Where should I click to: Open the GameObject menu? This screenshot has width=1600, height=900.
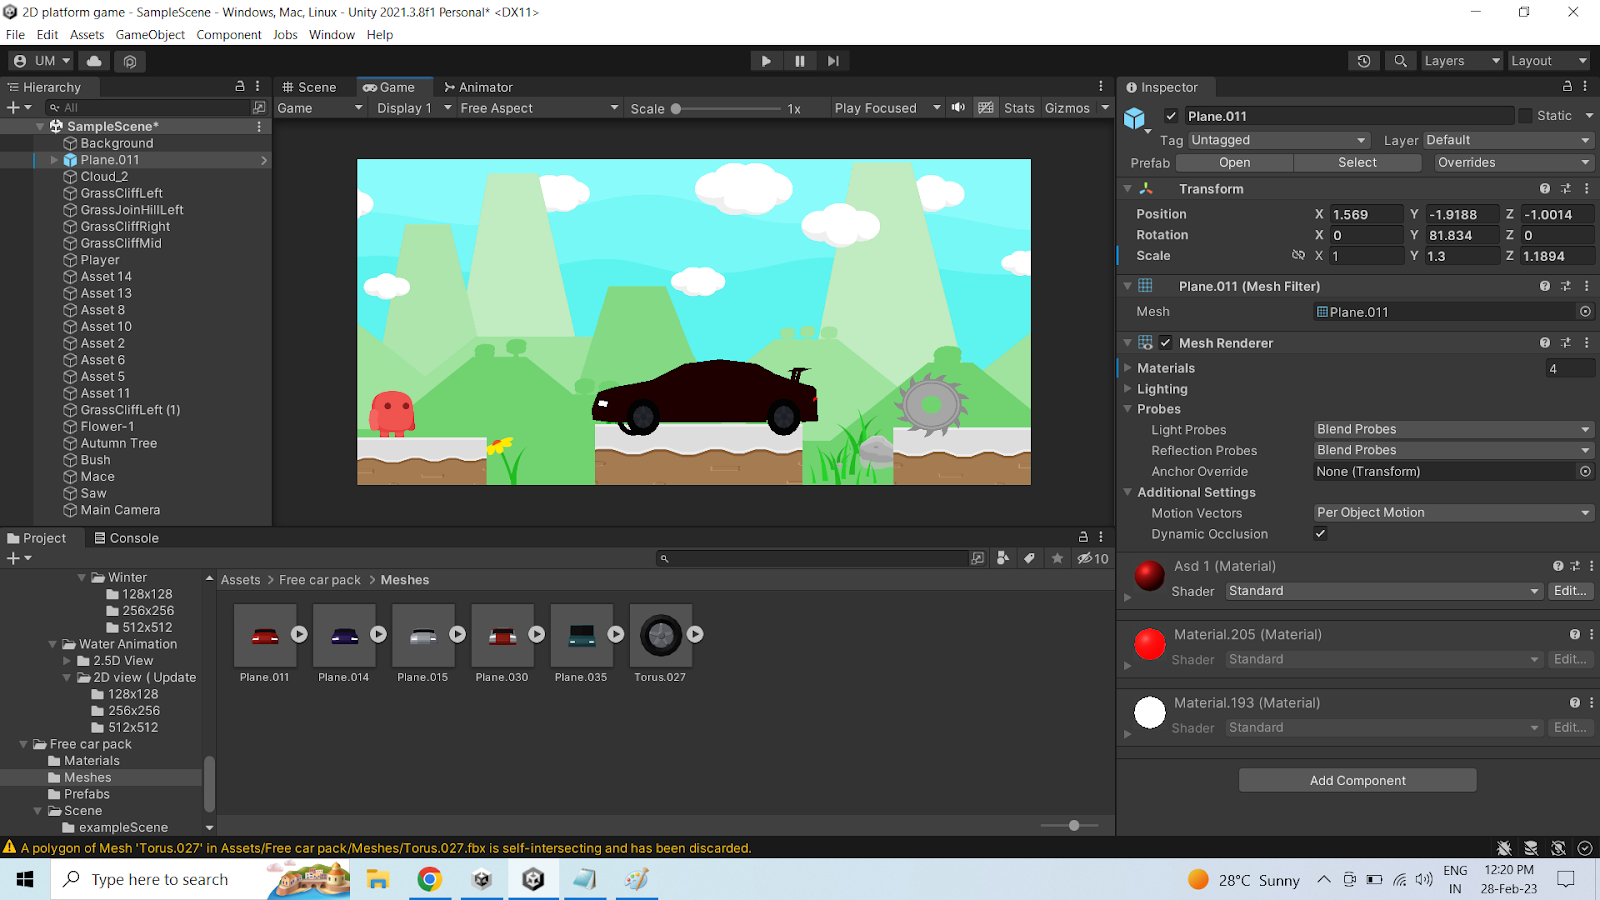coord(150,35)
